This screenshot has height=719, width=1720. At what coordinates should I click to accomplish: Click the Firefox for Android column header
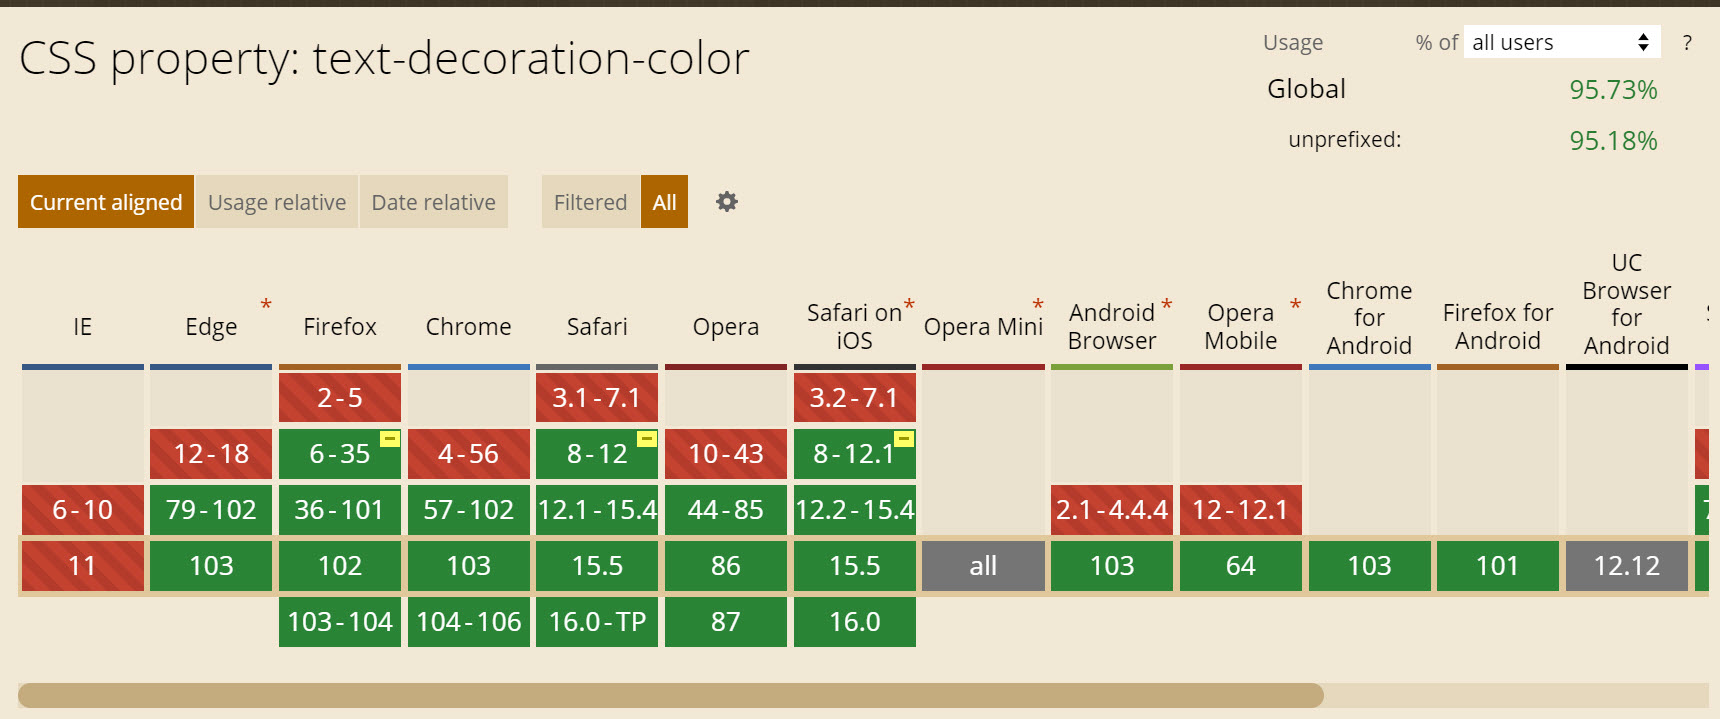pos(1498,327)
